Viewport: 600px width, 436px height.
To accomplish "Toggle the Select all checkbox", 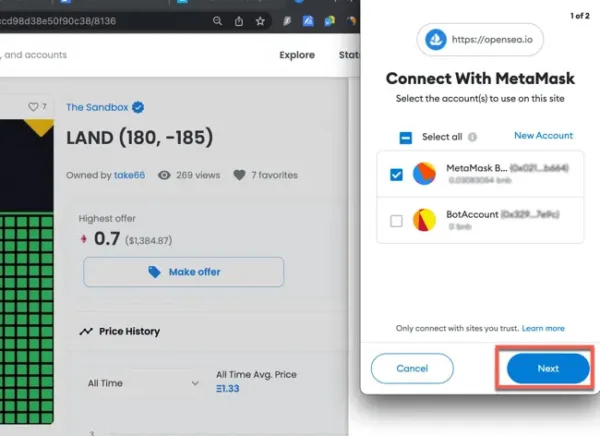I will 406,137.
